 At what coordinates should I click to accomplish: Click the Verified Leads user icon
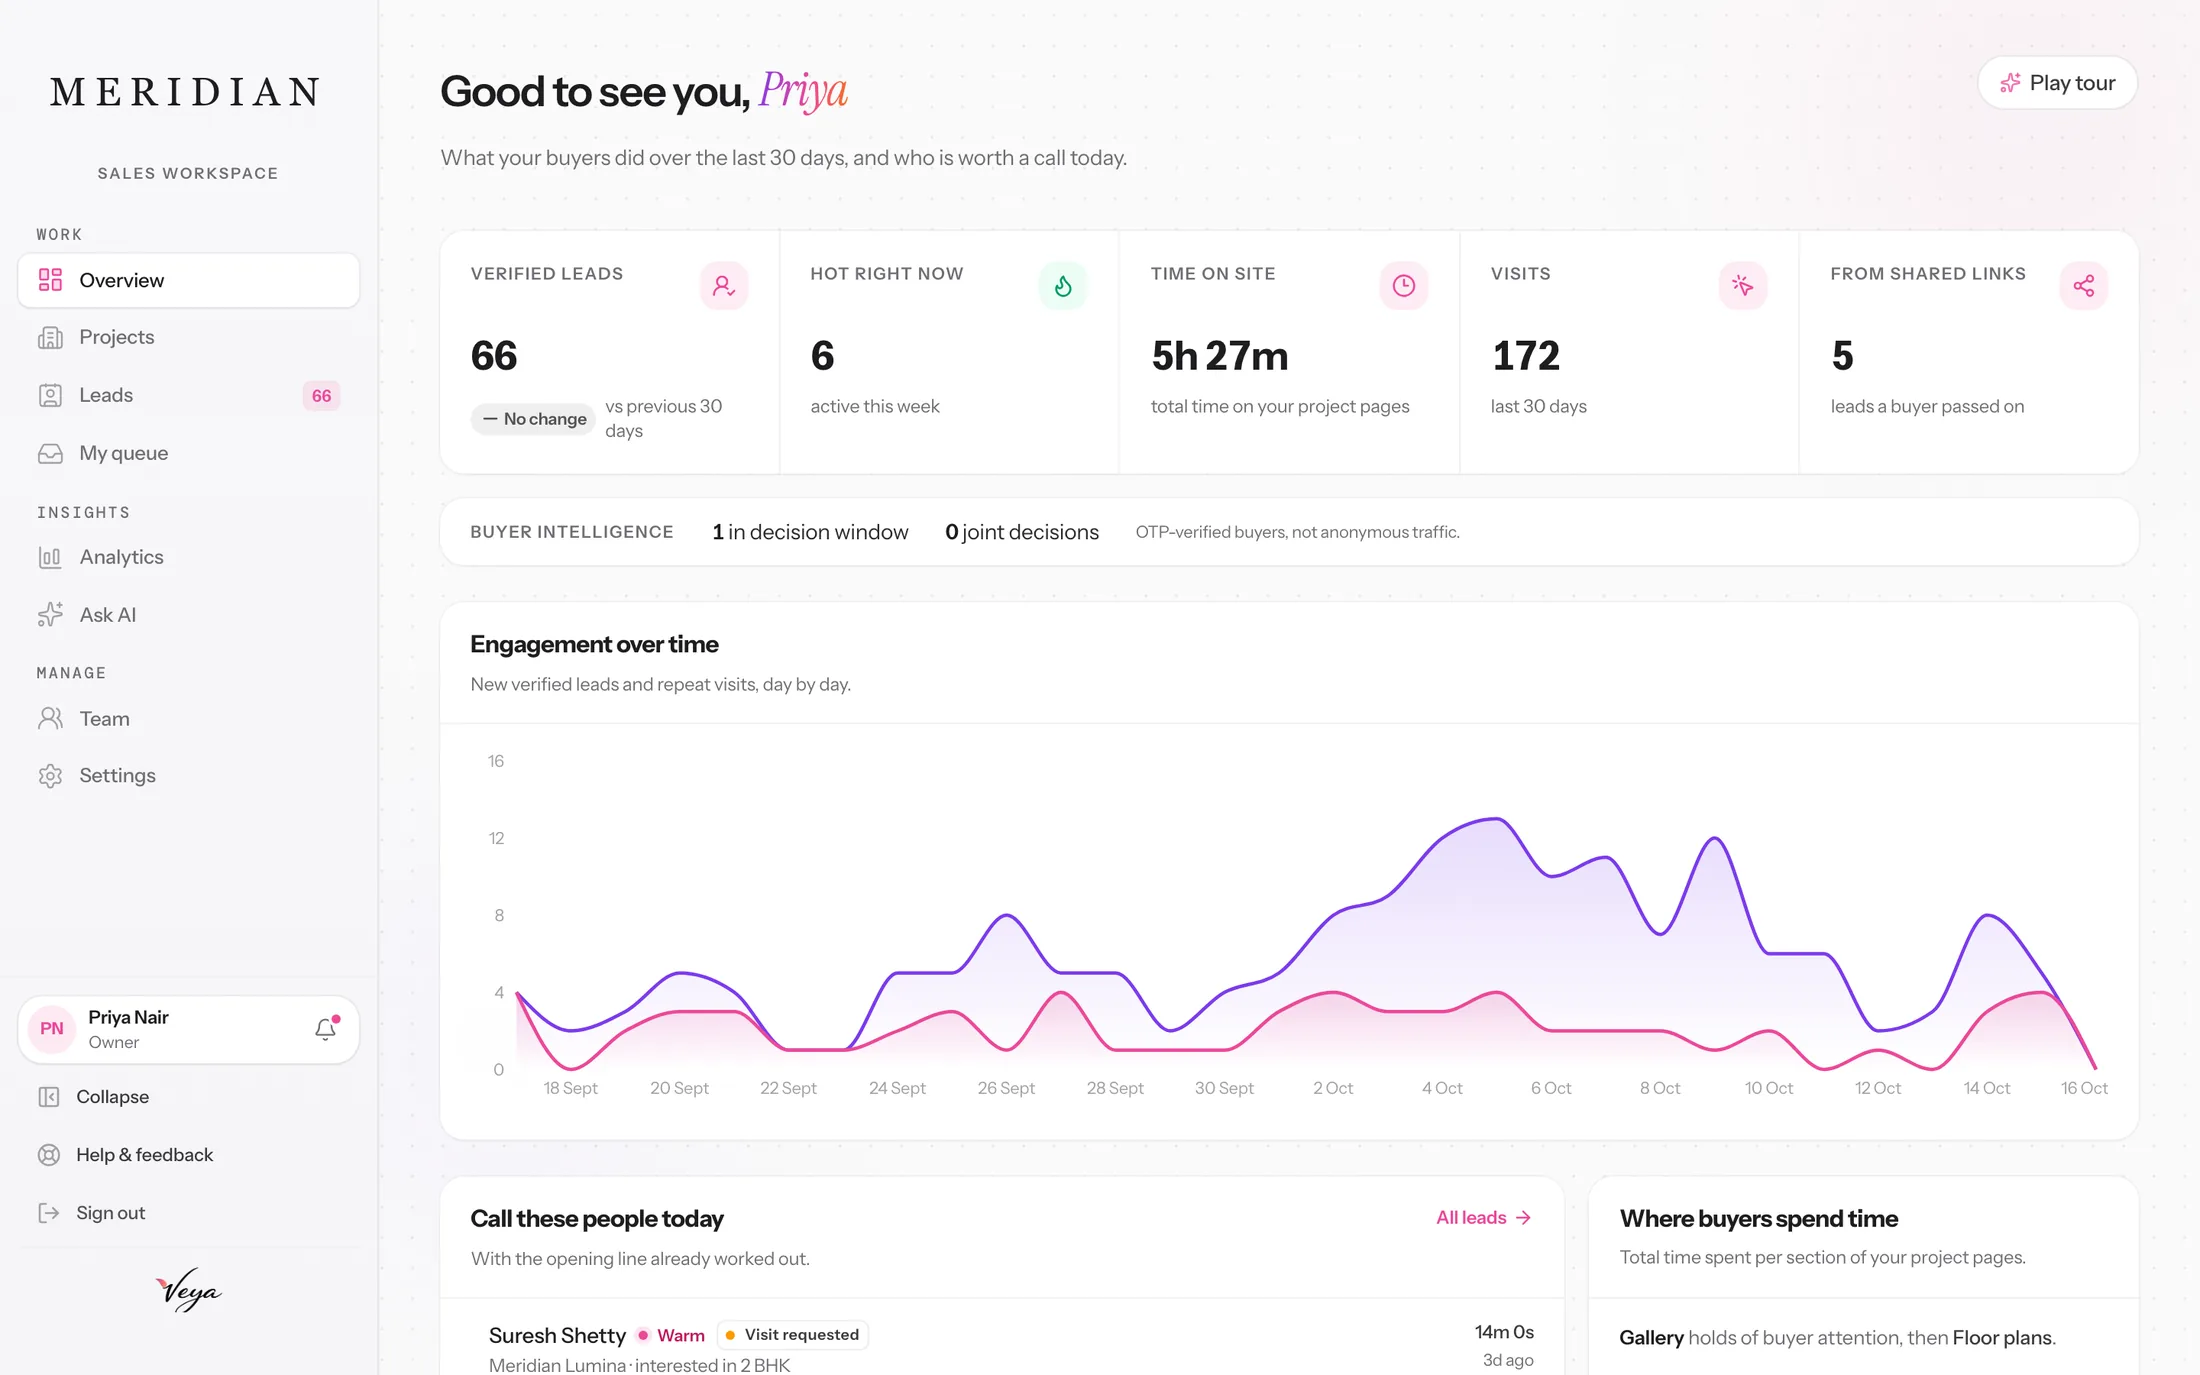tap(724, 286)
